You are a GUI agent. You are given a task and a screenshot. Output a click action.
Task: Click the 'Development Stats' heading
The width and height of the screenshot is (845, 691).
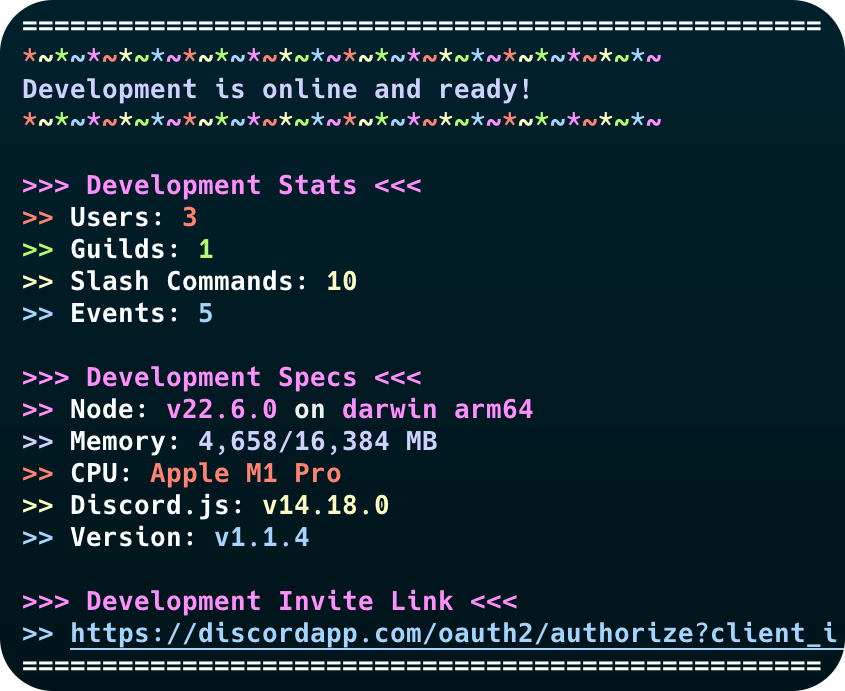pos(221,185)
